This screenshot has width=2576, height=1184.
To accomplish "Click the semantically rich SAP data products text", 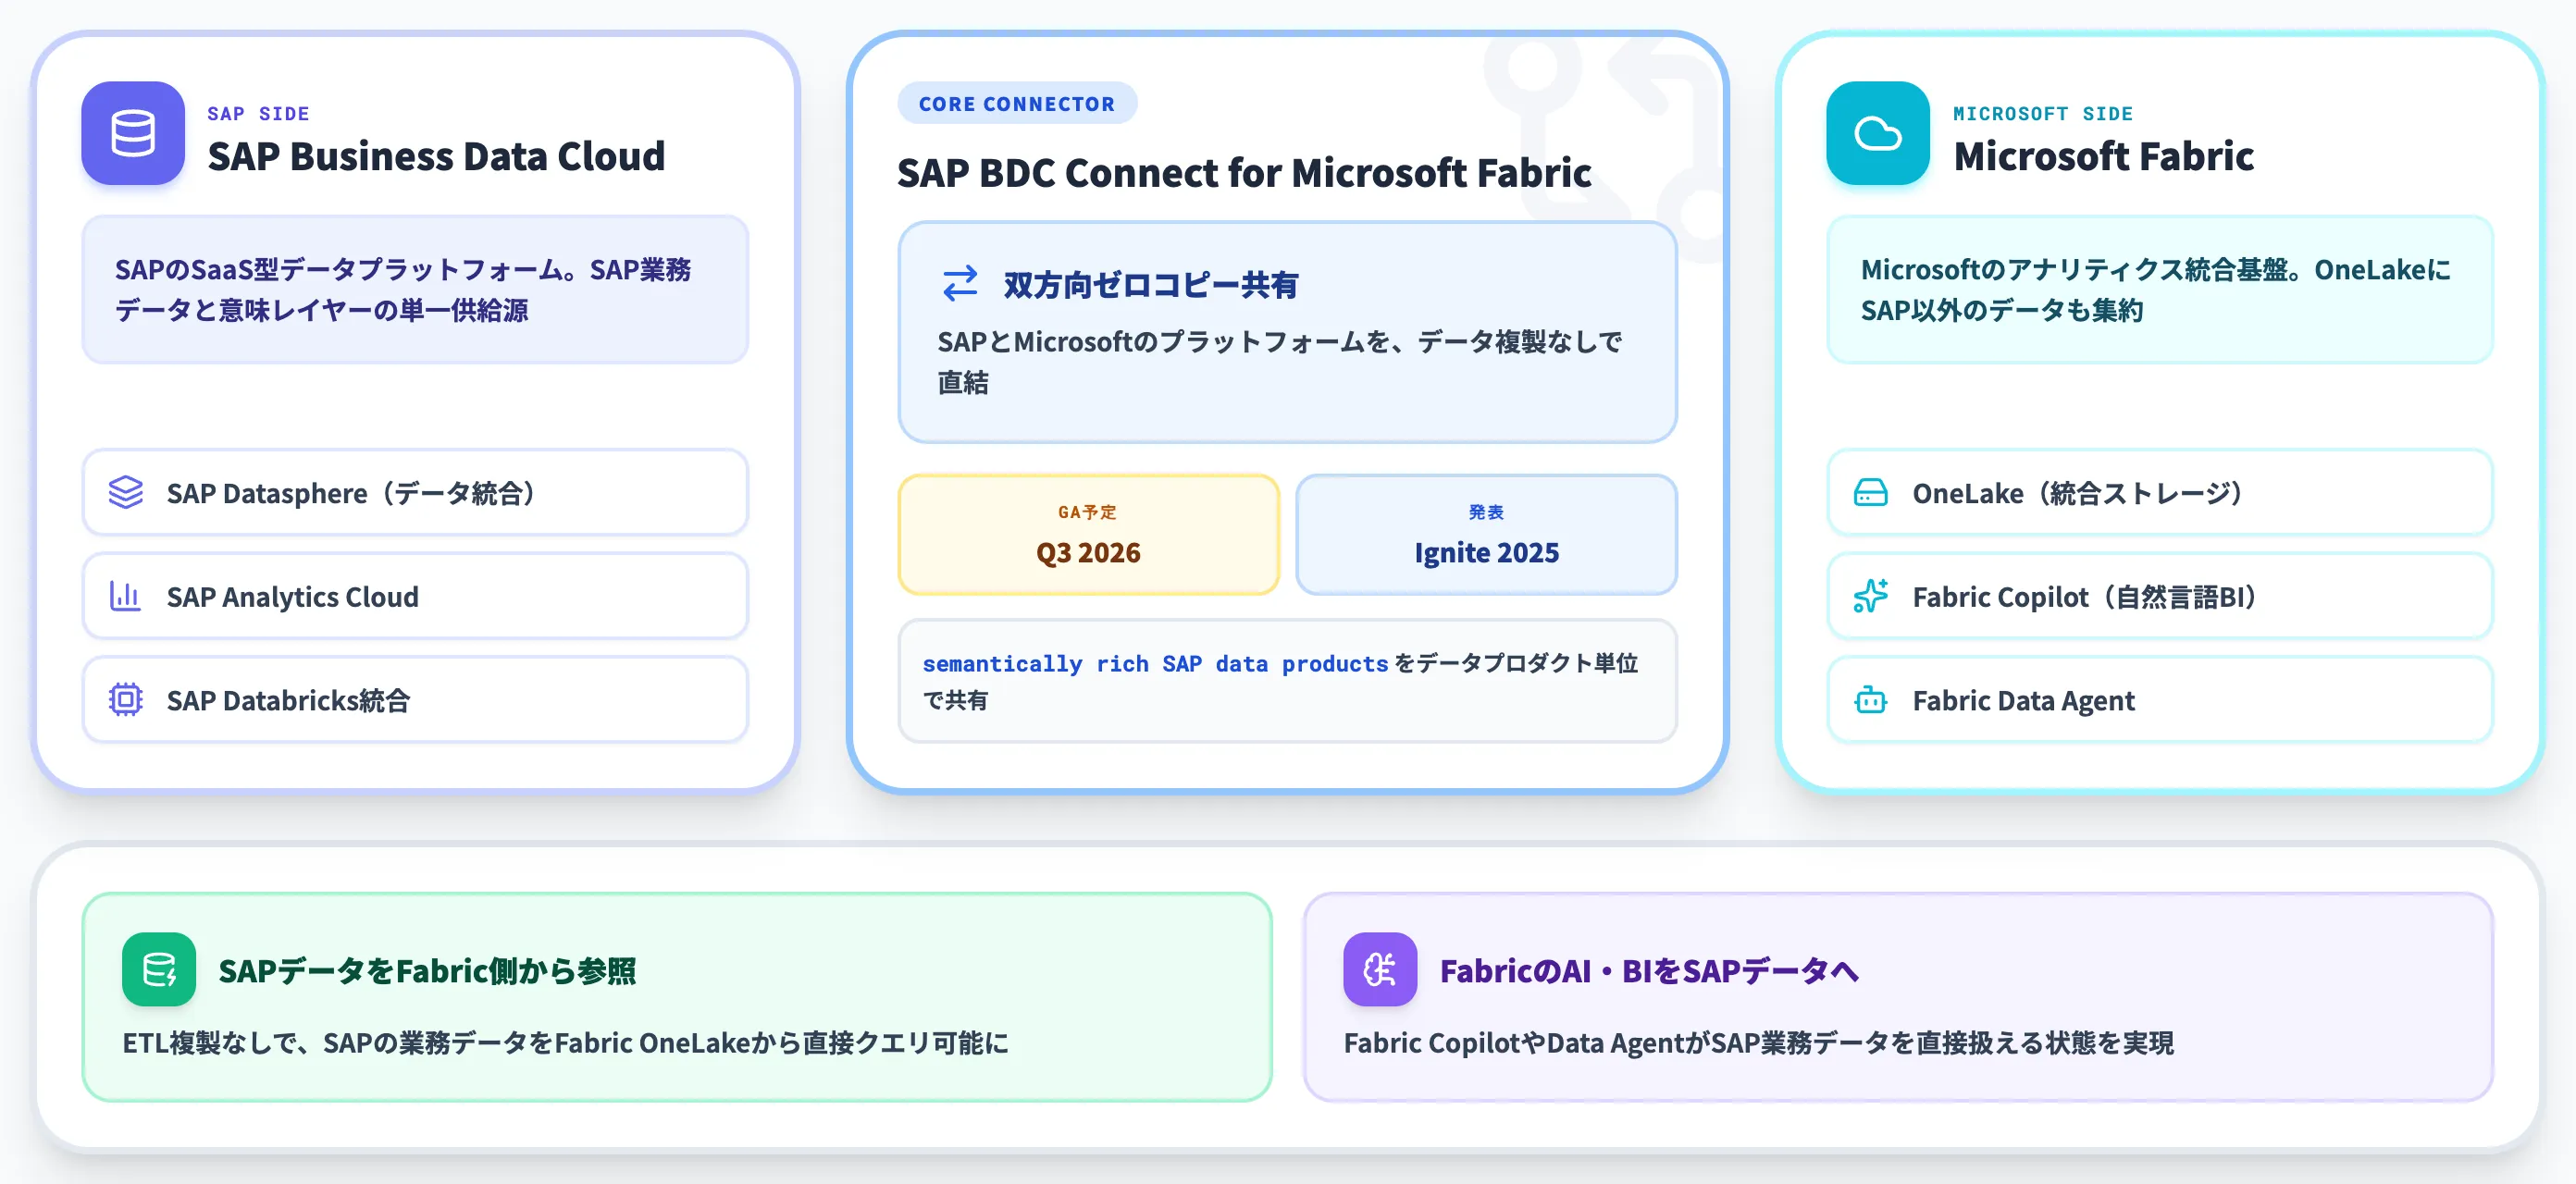I will [1155, 664].
